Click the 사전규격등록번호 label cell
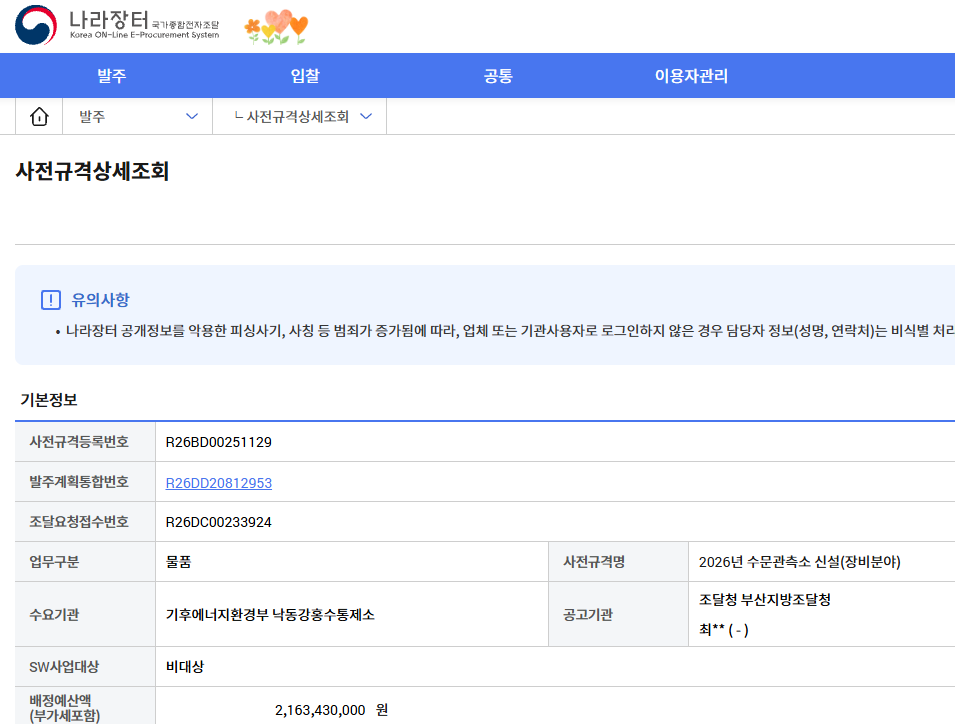 [85, 441]
